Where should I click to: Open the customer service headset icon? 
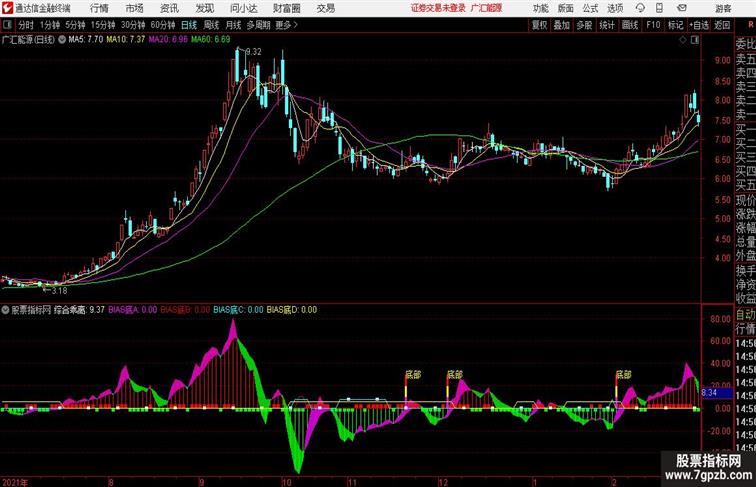[640, 8]
